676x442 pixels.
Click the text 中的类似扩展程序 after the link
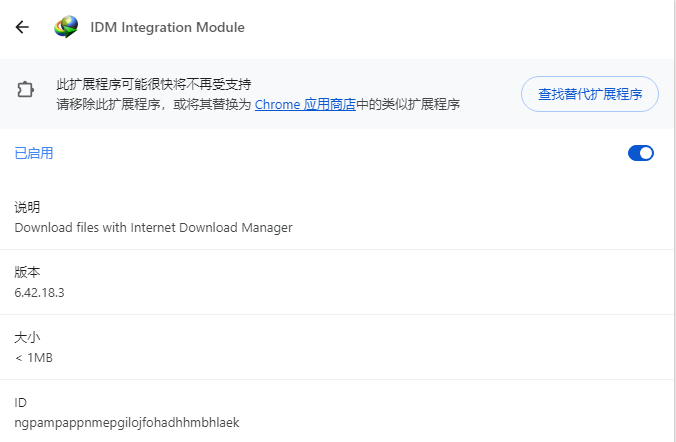click(x=408, y=104)
